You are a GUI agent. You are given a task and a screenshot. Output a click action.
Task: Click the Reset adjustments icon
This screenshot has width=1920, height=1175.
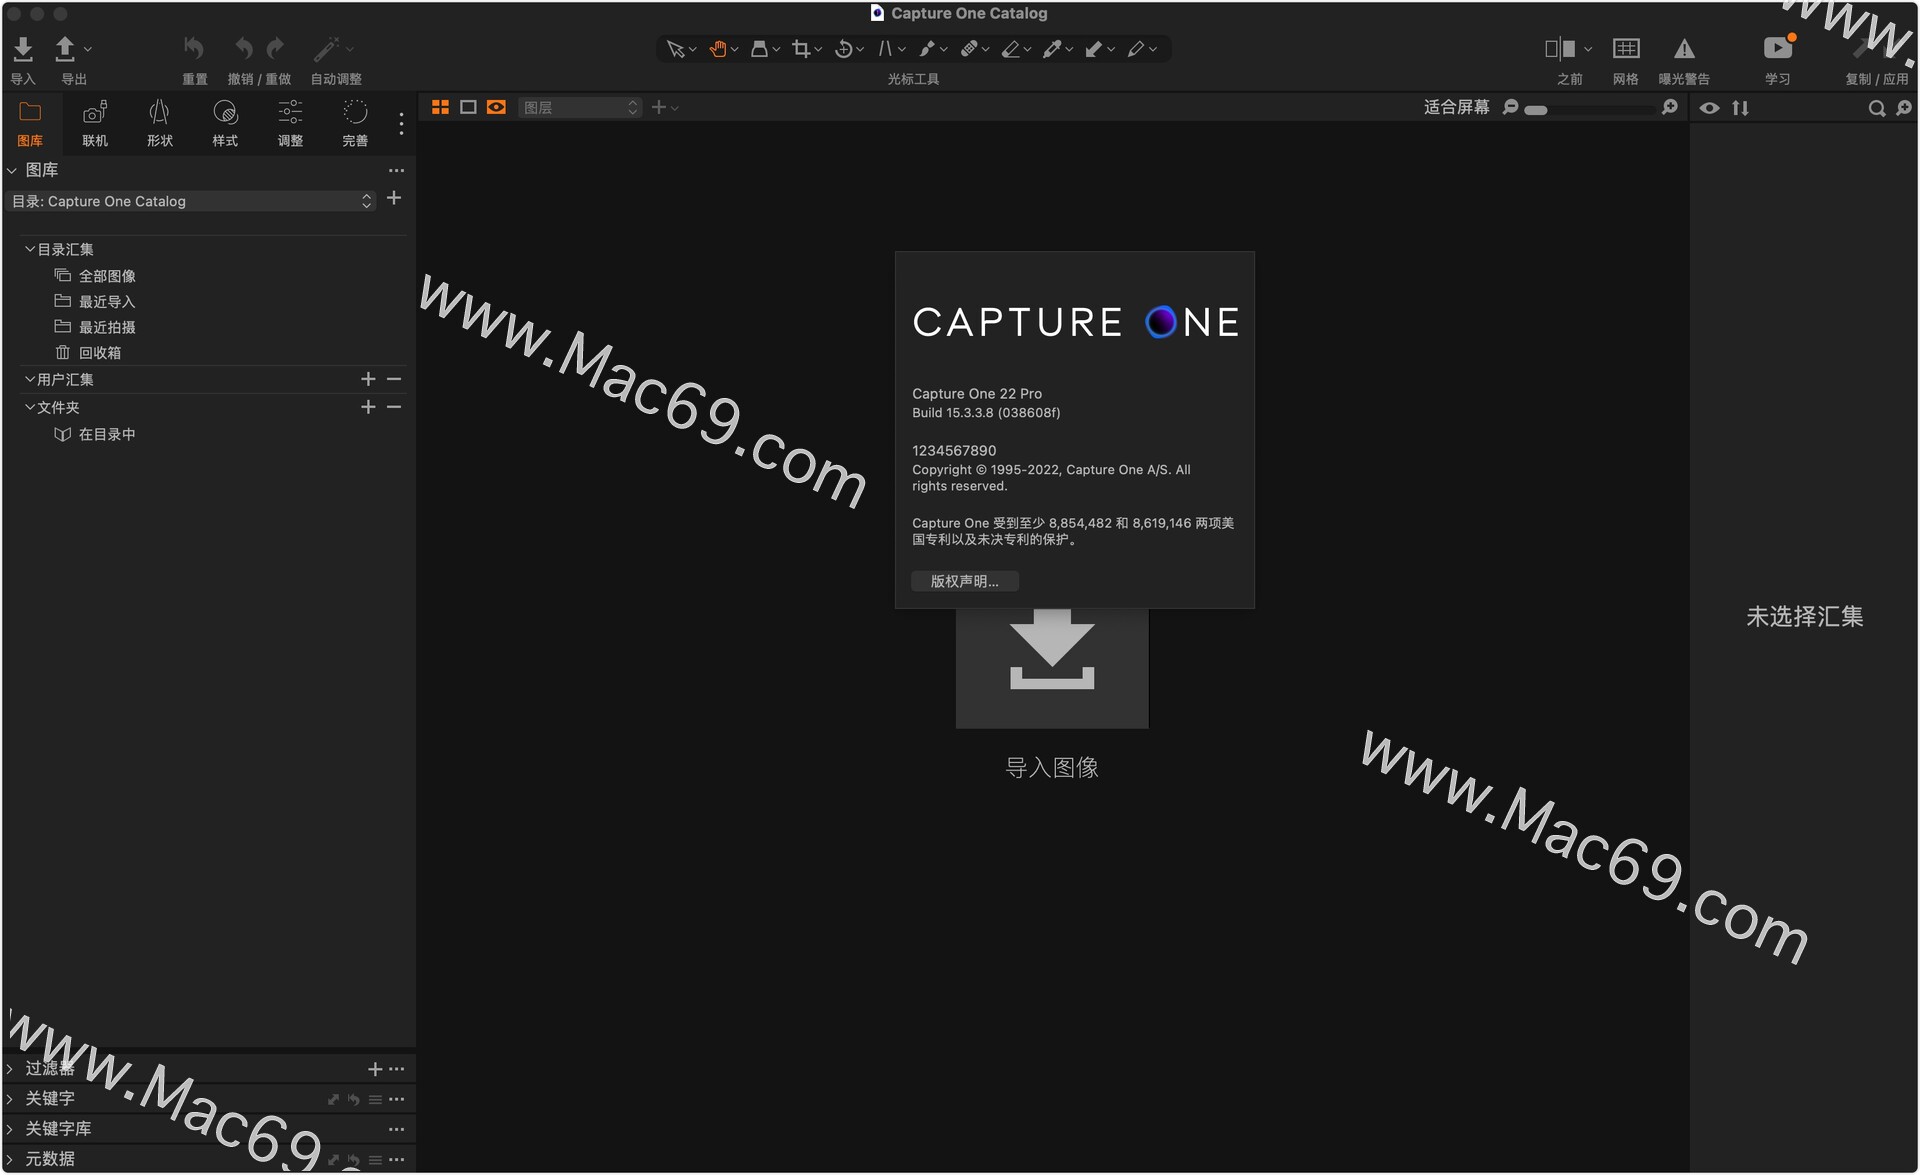(x=194, y=49)
